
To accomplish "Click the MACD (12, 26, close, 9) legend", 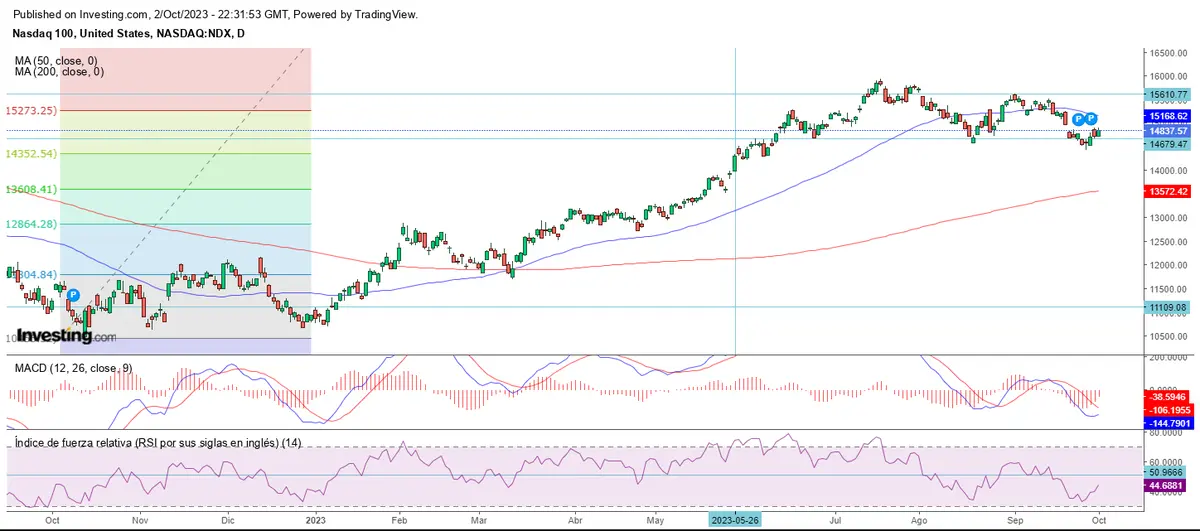I will [x=73, y=369].
